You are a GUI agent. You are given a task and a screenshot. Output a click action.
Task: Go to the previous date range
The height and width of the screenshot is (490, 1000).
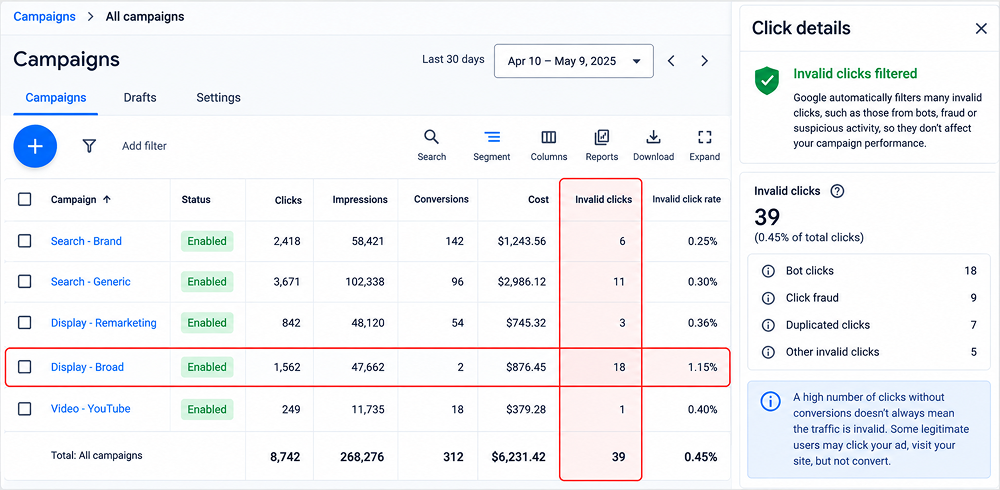click(x=671, y=61)
